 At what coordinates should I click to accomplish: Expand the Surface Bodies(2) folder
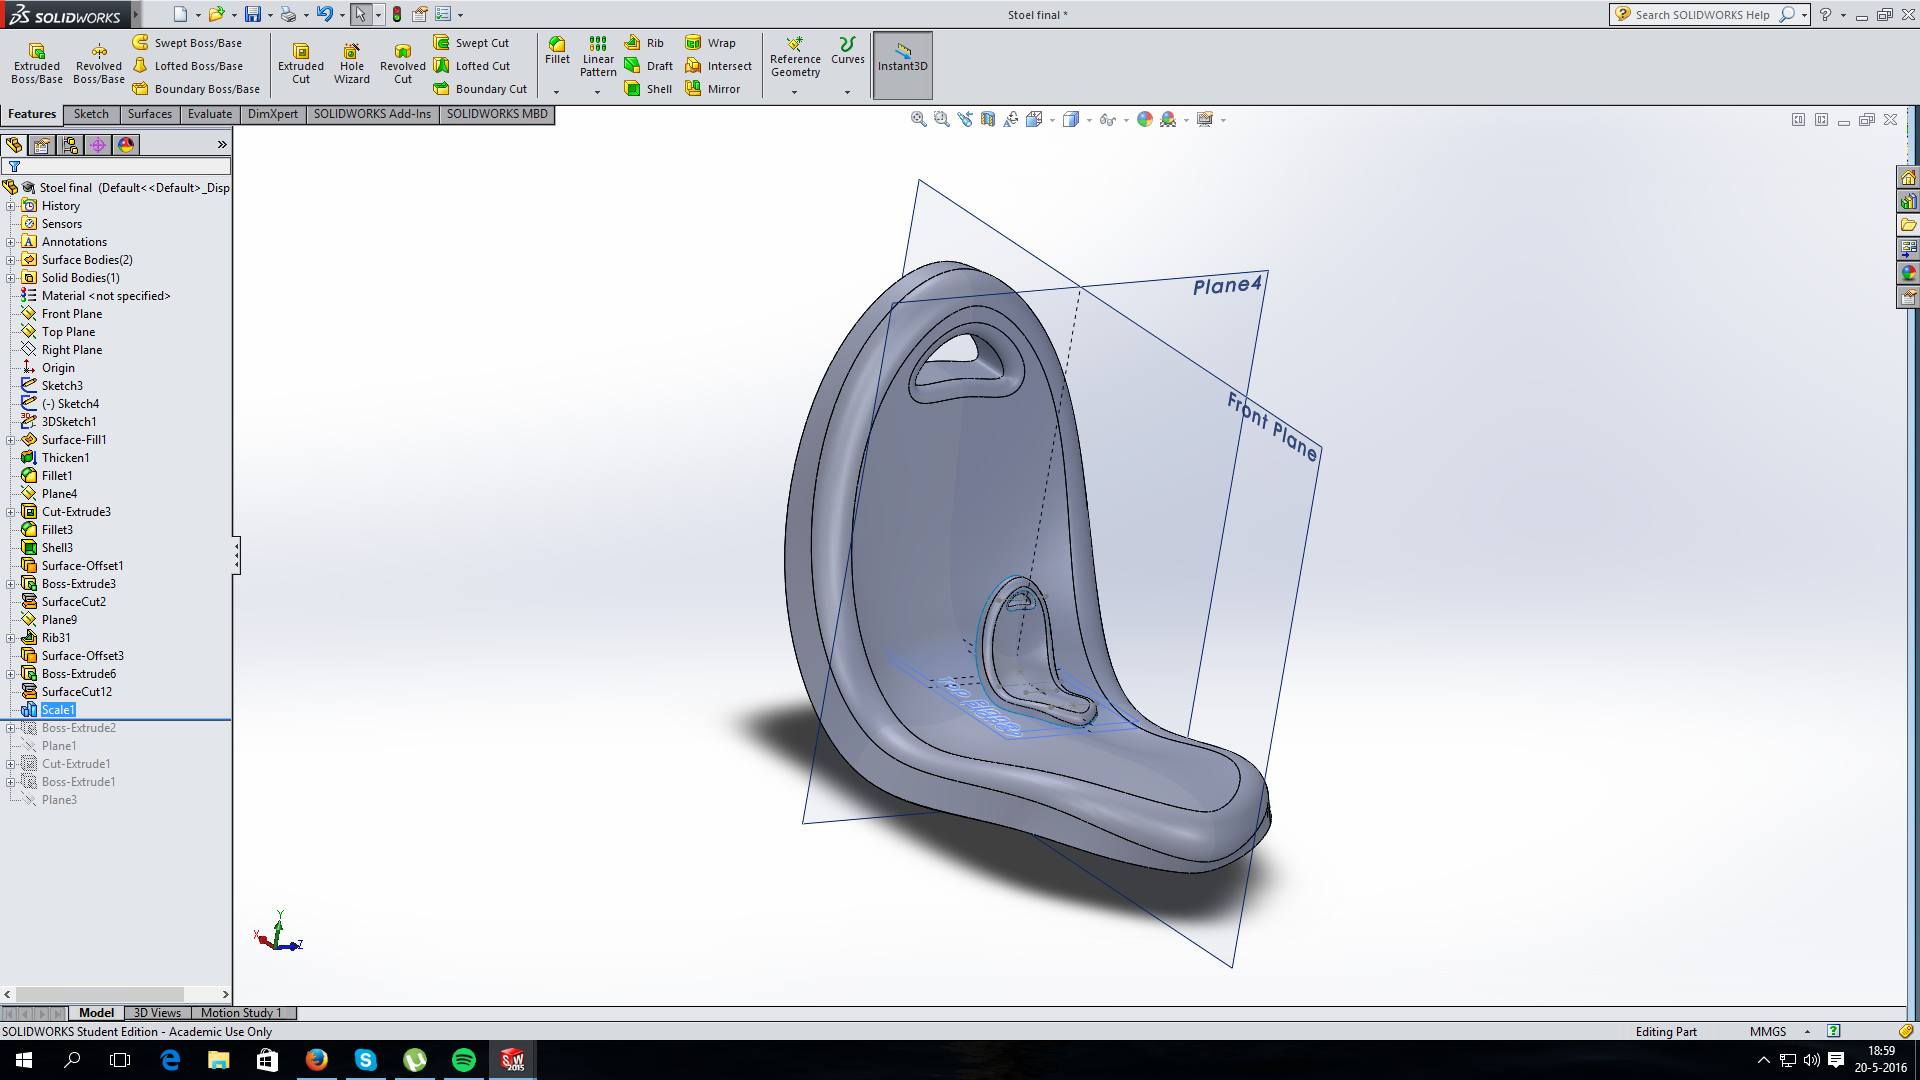11,260
